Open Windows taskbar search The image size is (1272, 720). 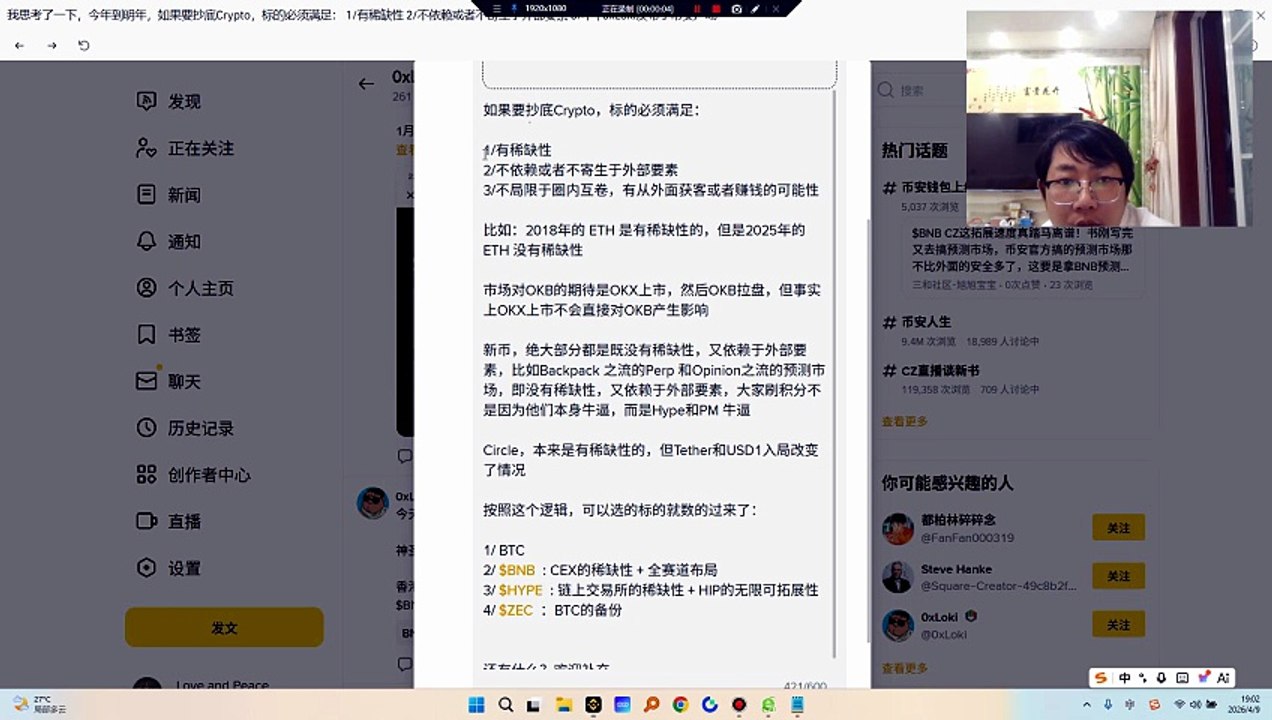pyautogui.click(x=506, y=704)
